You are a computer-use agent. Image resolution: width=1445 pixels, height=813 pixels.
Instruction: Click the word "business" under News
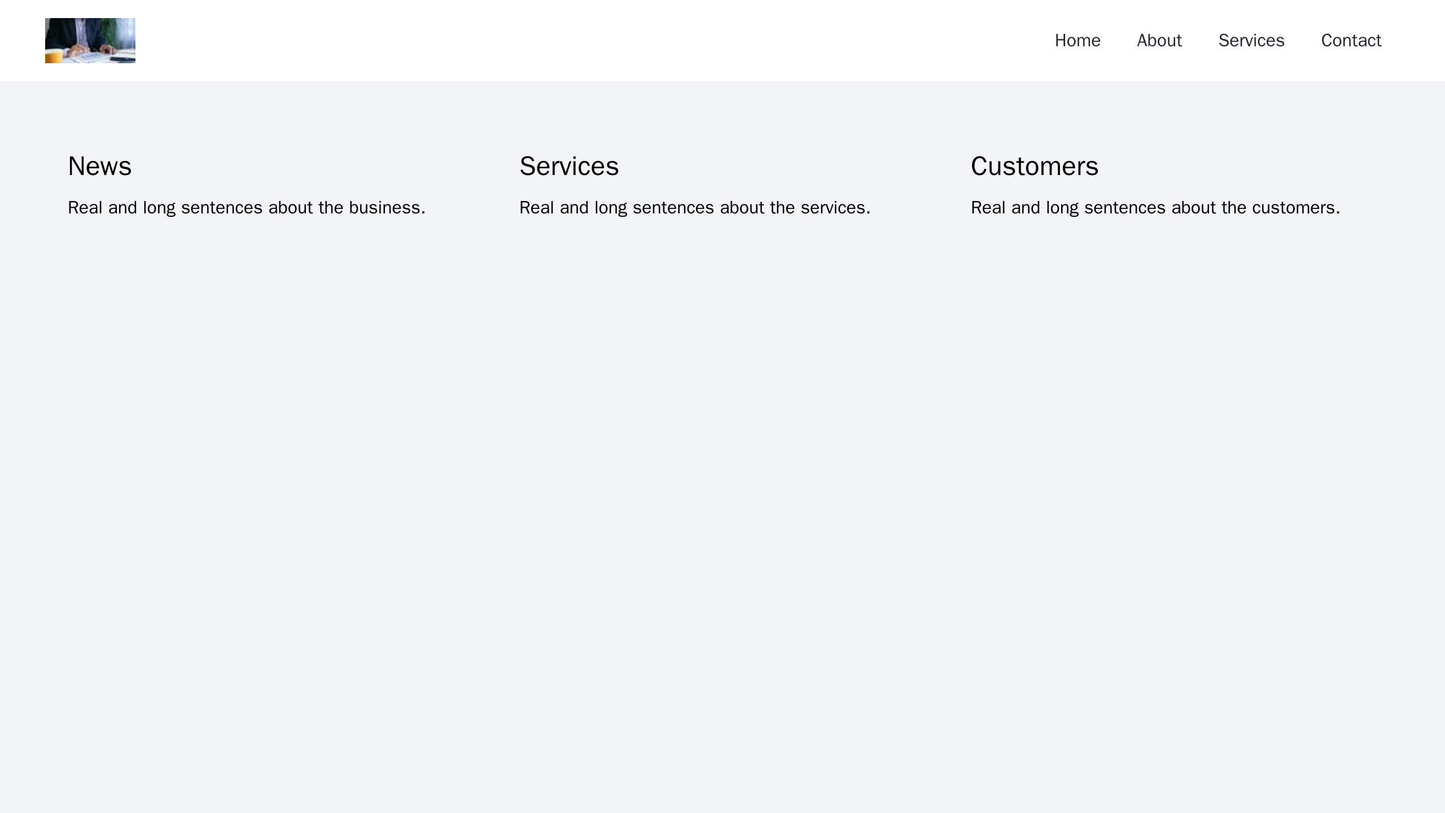[x=385, y=208]
